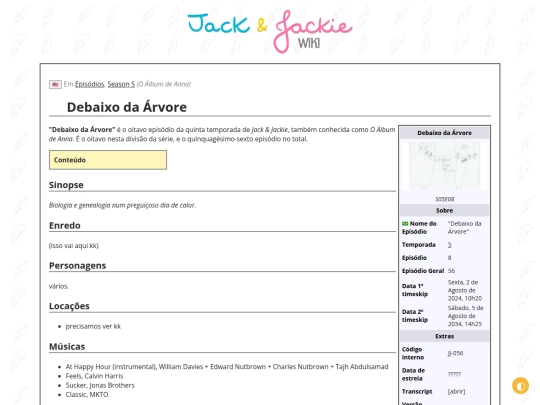The width and height of the screenshot is (540, 405).
Task: Click the Data 2º timeskip date value
Action: (x=466, y=316)
